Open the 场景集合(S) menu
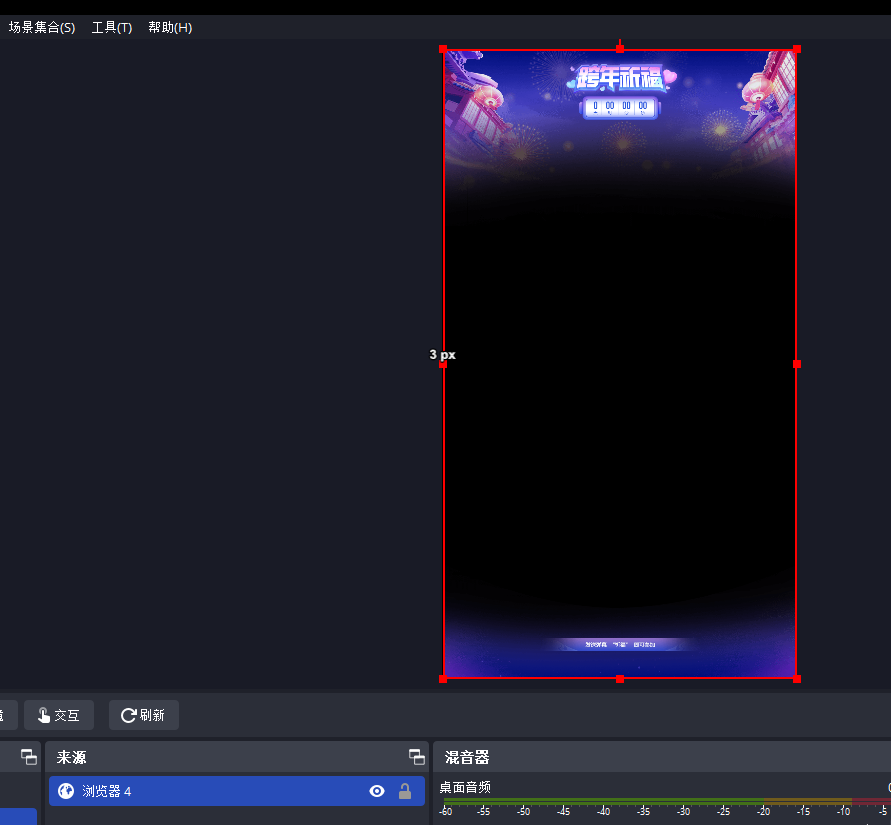This screenshot has height=825, width=891. [41, 27]
